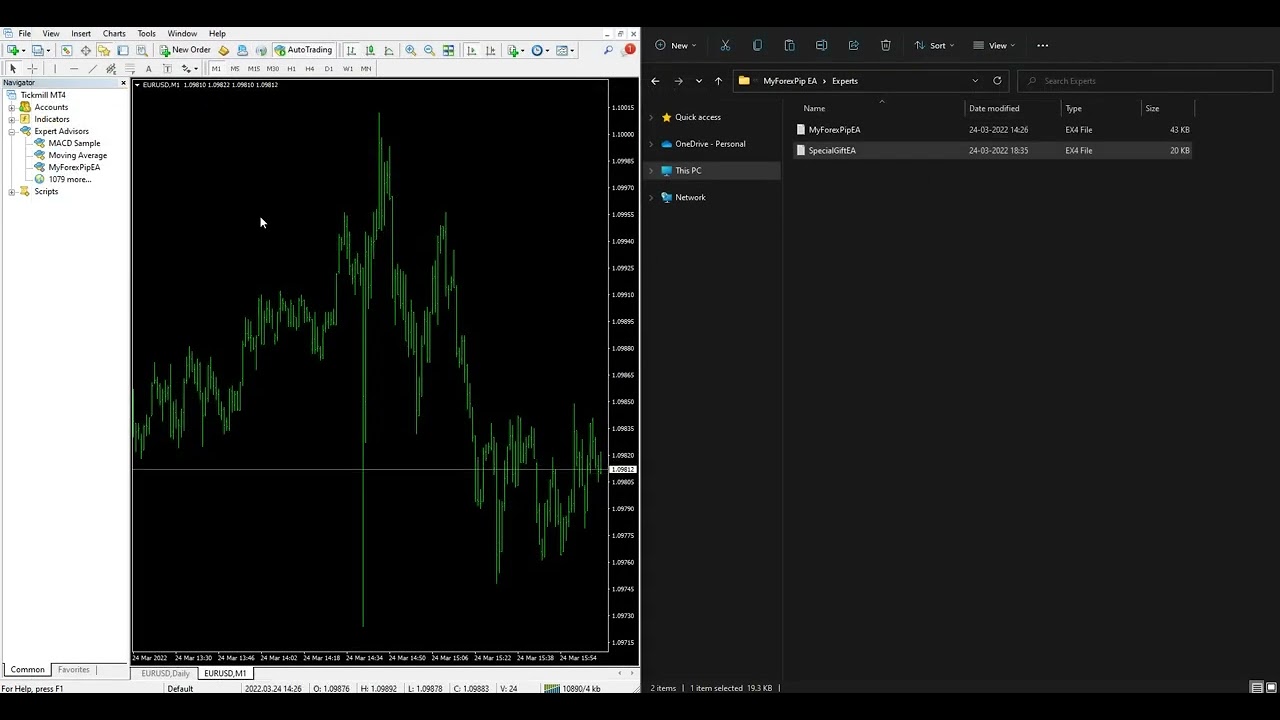Refresh the Explorer folder view
1280x720 pixels.
[x=997, y=81]
